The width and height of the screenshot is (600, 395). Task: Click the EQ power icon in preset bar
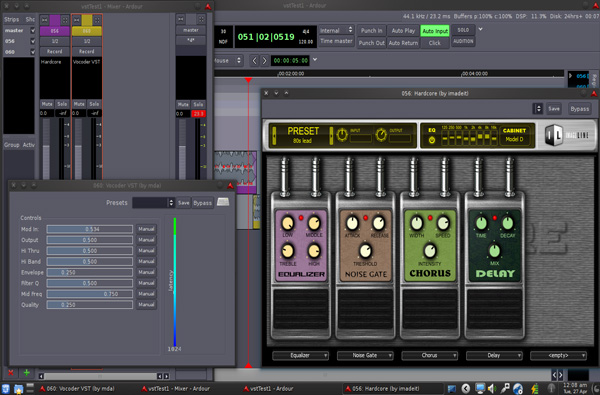click(x=432, y=140)
